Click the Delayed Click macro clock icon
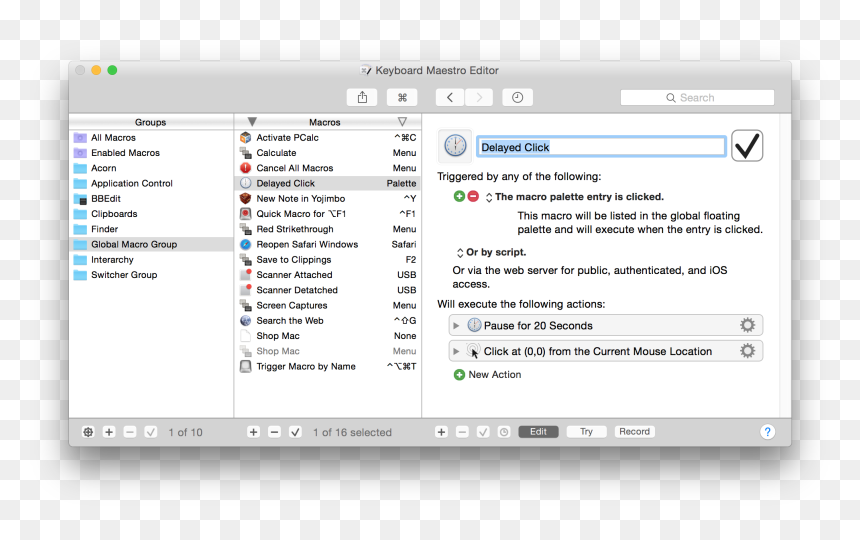 click(x=455, y=146)
